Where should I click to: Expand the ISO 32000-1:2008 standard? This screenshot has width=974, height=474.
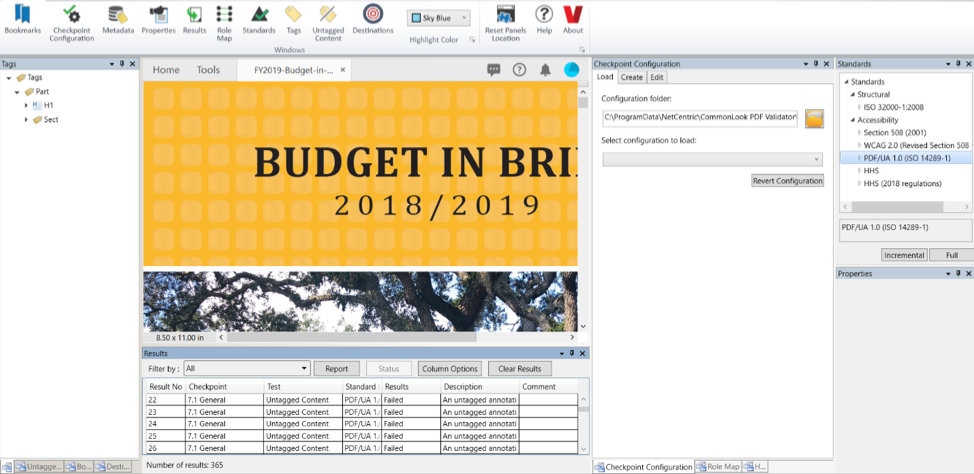coord(860,107)
